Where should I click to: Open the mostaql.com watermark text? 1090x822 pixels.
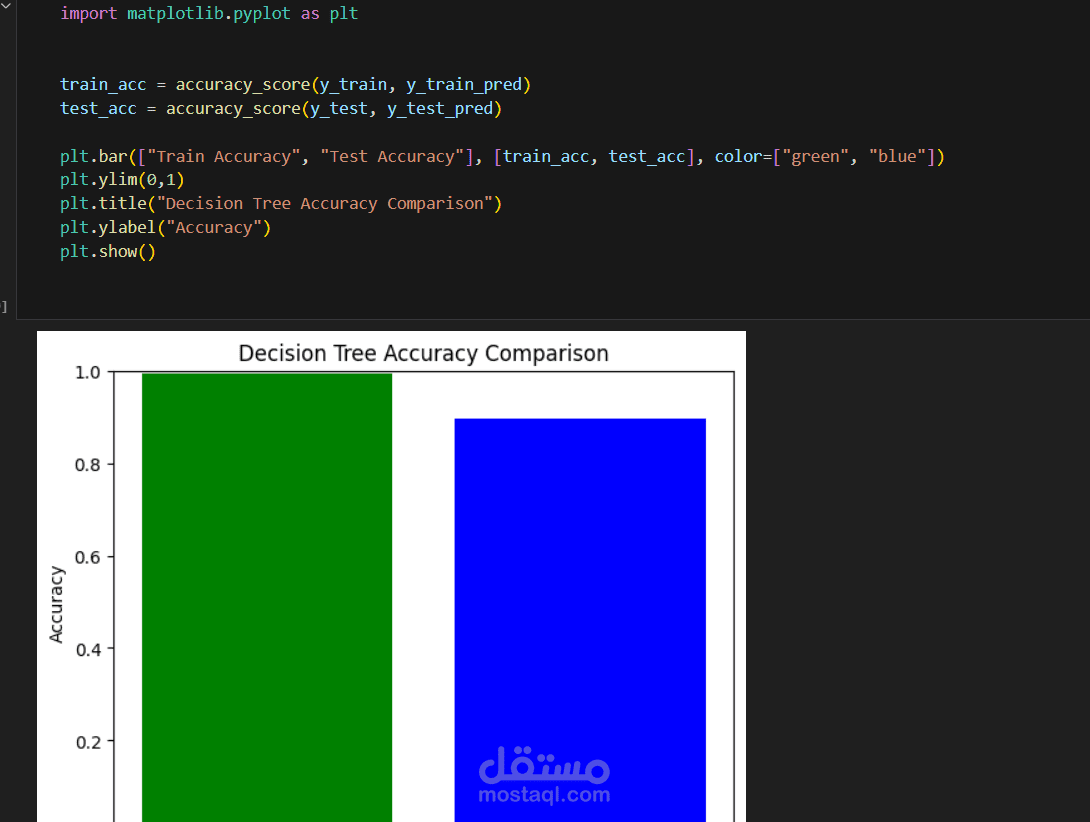[544, 795]
